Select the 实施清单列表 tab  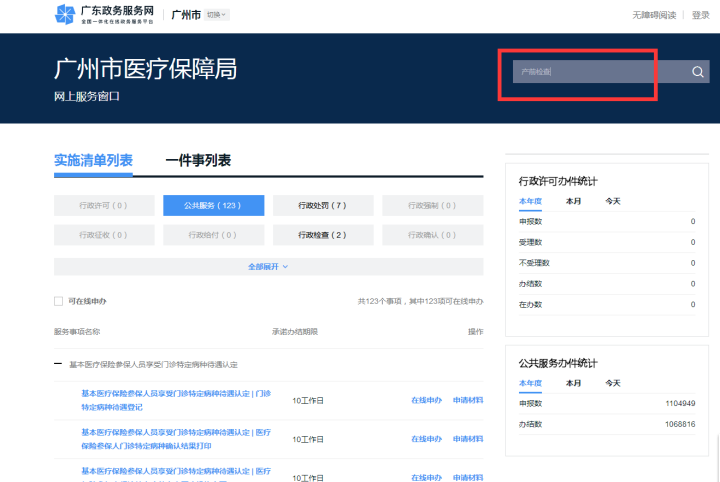pos(93,161)
